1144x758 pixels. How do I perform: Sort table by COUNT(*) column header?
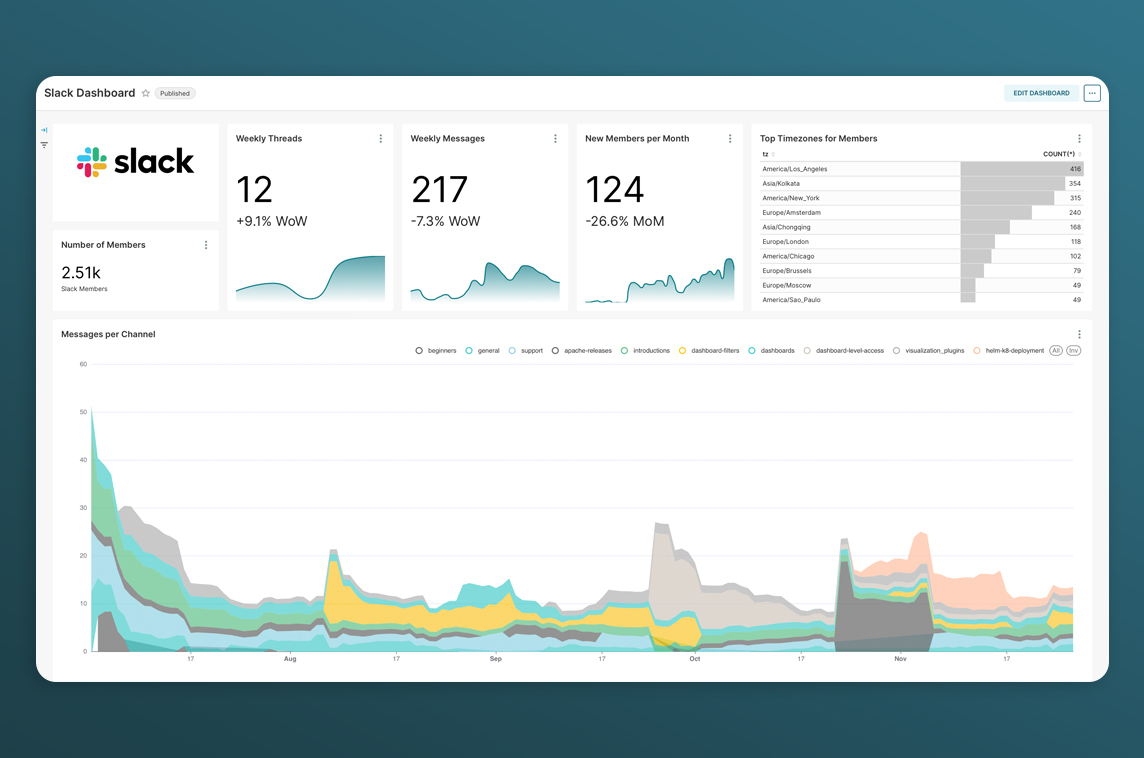coord(1058,154)
